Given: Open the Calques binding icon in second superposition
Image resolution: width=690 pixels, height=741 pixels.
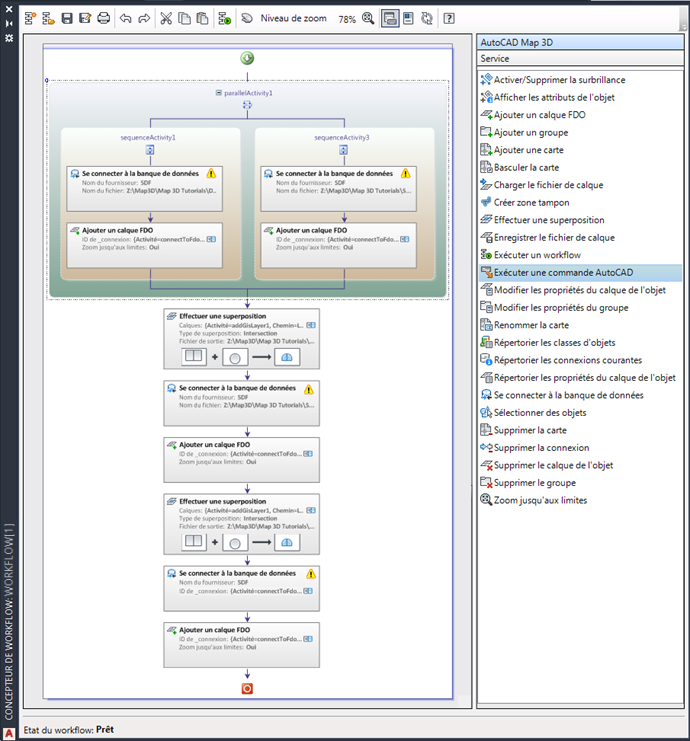Looking at the screenshot, I should coord(311,510).
